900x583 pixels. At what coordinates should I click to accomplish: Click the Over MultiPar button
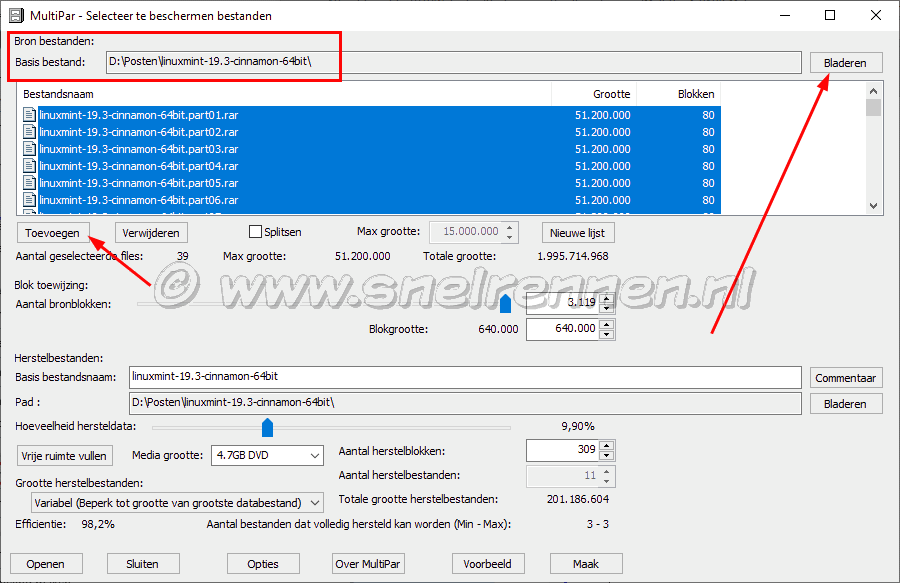coord(368,564)
